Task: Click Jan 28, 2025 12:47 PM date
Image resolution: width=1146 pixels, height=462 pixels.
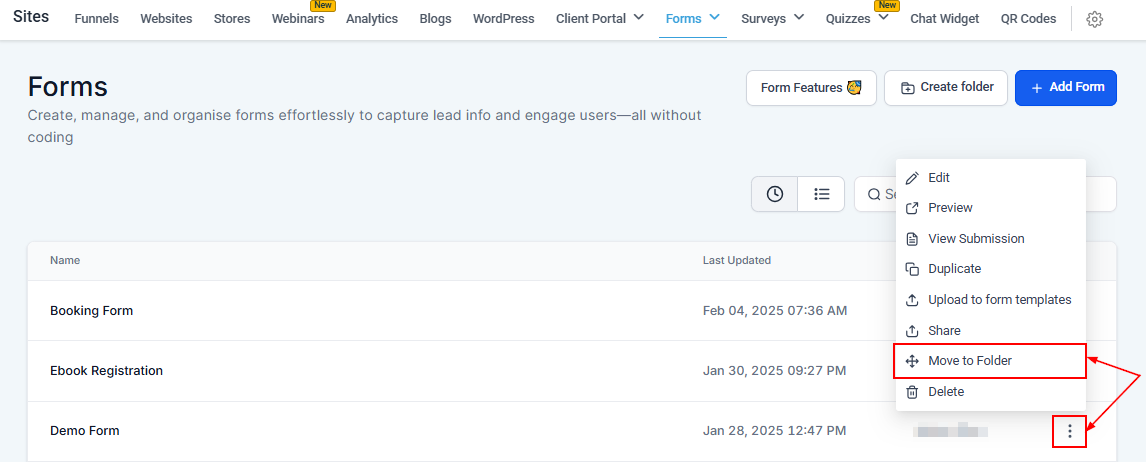Action: (775, 431)
